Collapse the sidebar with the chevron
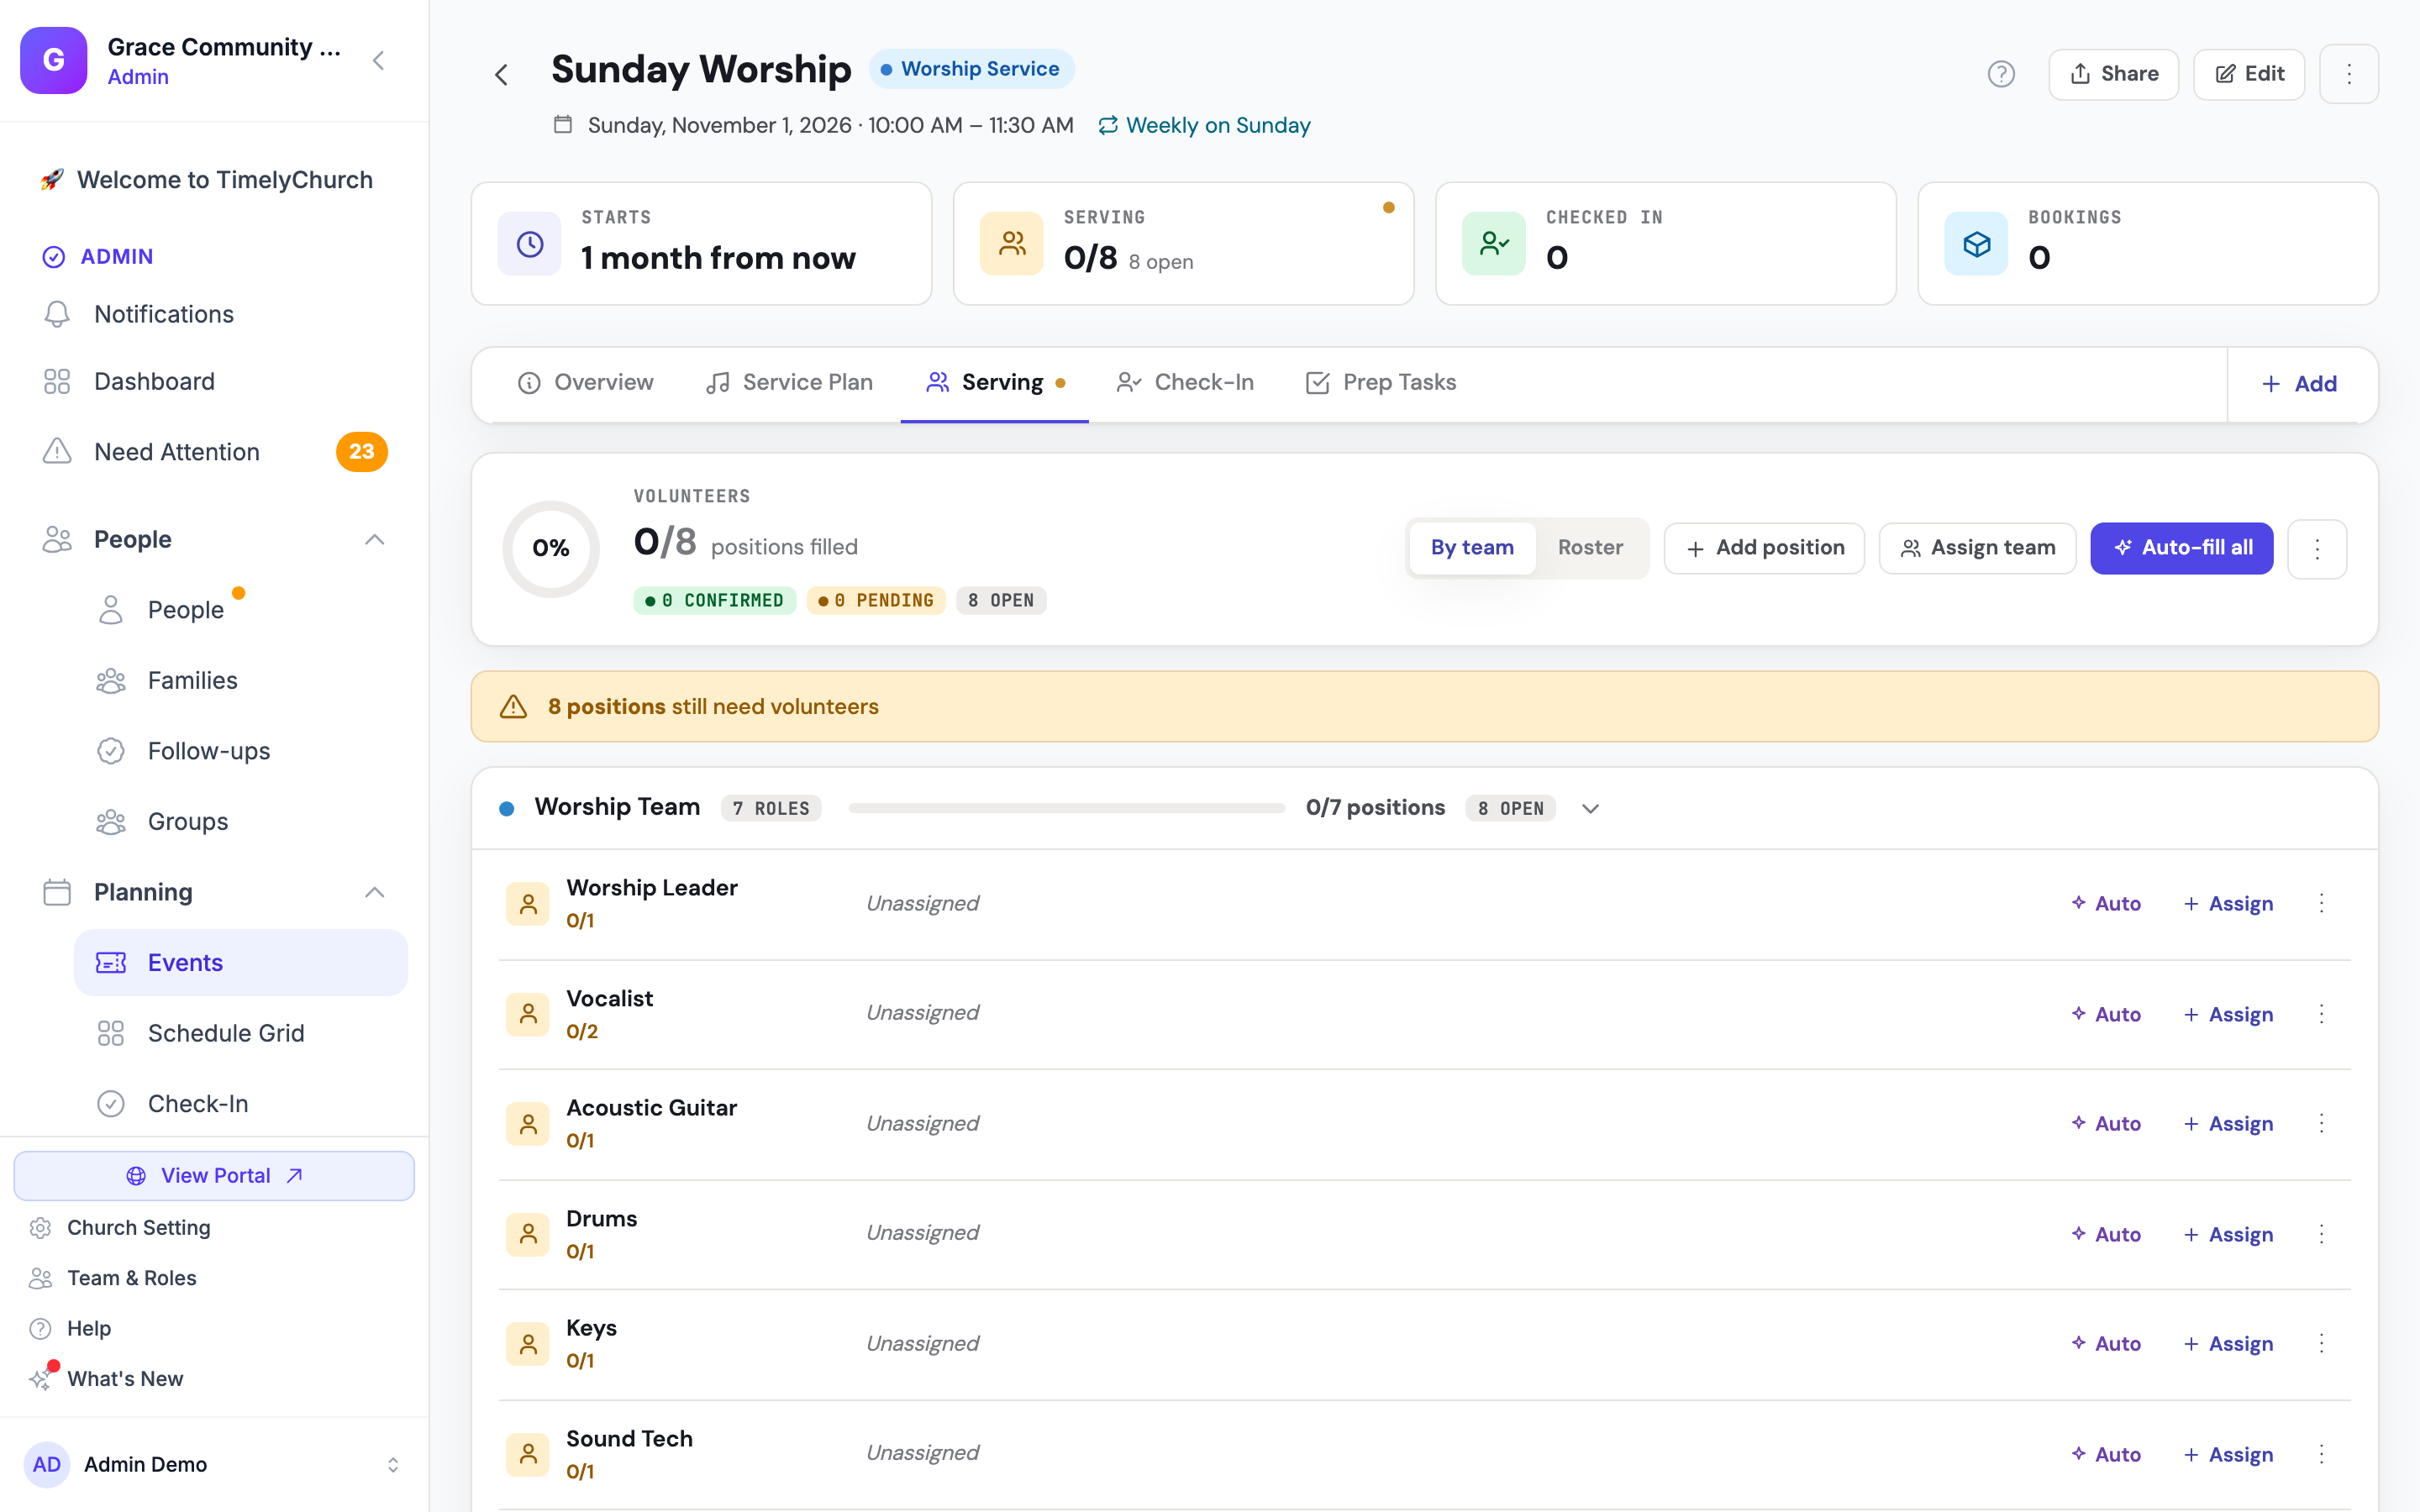Screen dimensions: 2420x1512 [x=379, y=61]
